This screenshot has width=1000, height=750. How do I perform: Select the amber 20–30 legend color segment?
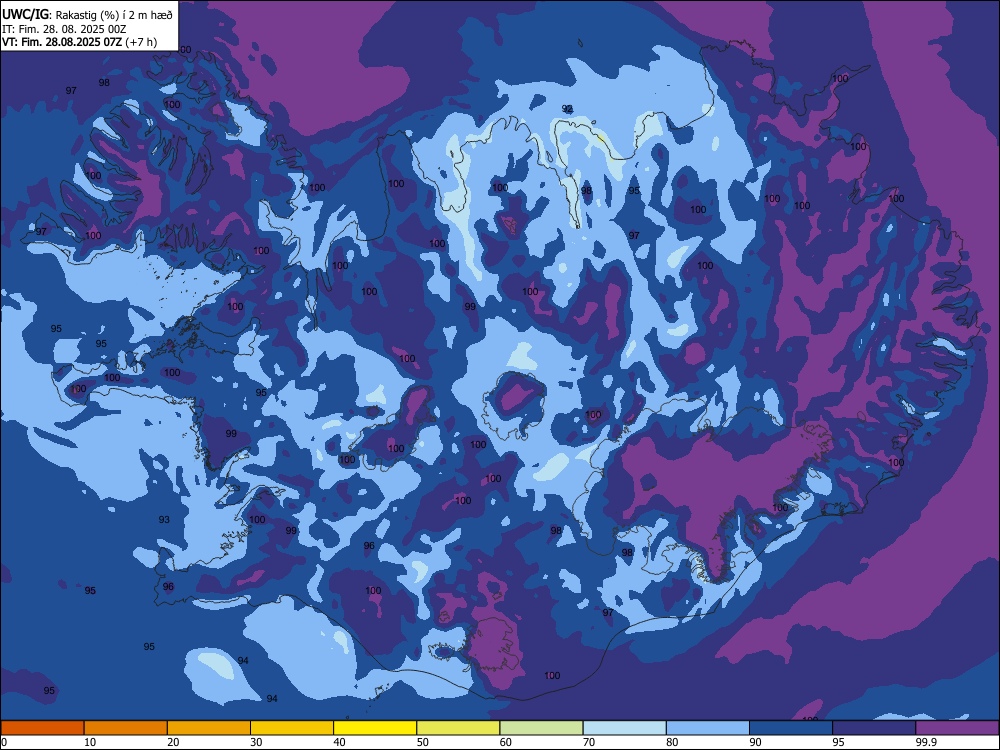(x=209, y=728)
